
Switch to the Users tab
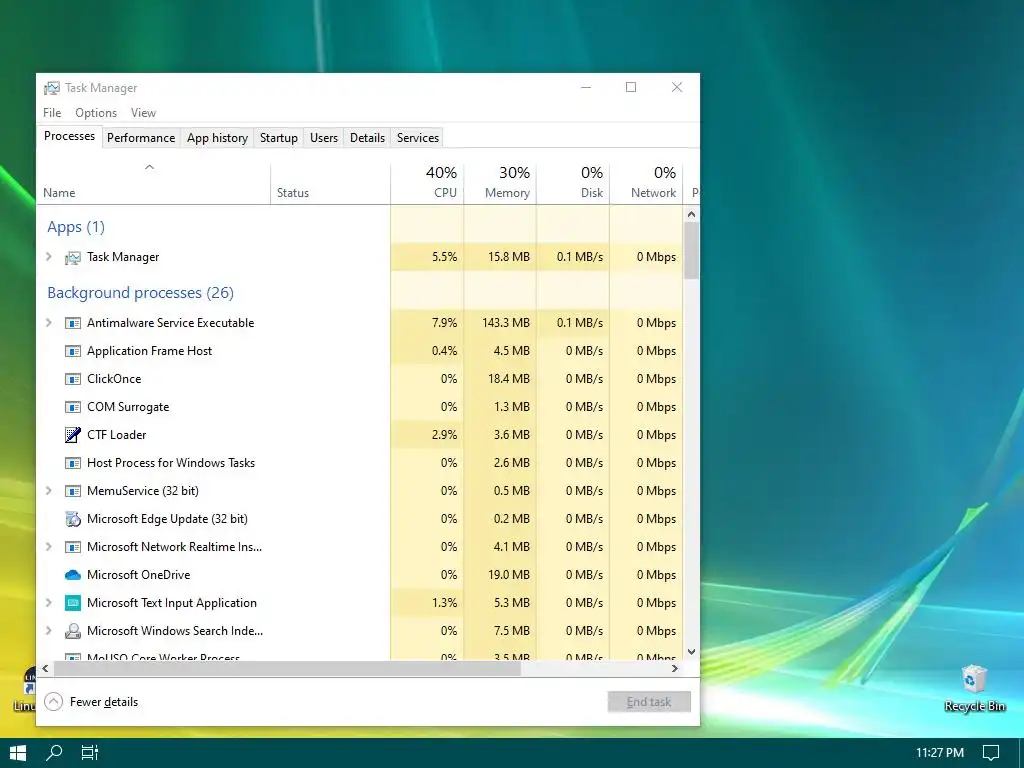coord(324,138)
